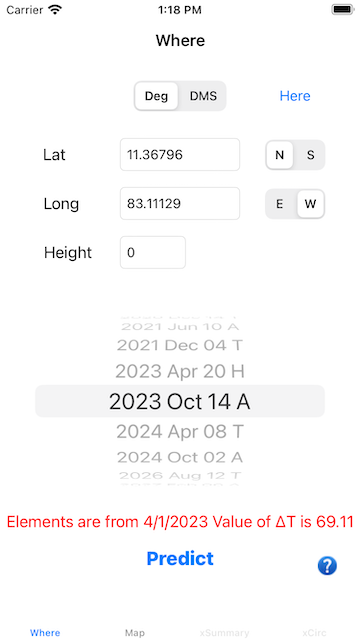This screenshot has height=640, width=360.
Task: Set longitude hemisphere to E
Action: [280, 204]
